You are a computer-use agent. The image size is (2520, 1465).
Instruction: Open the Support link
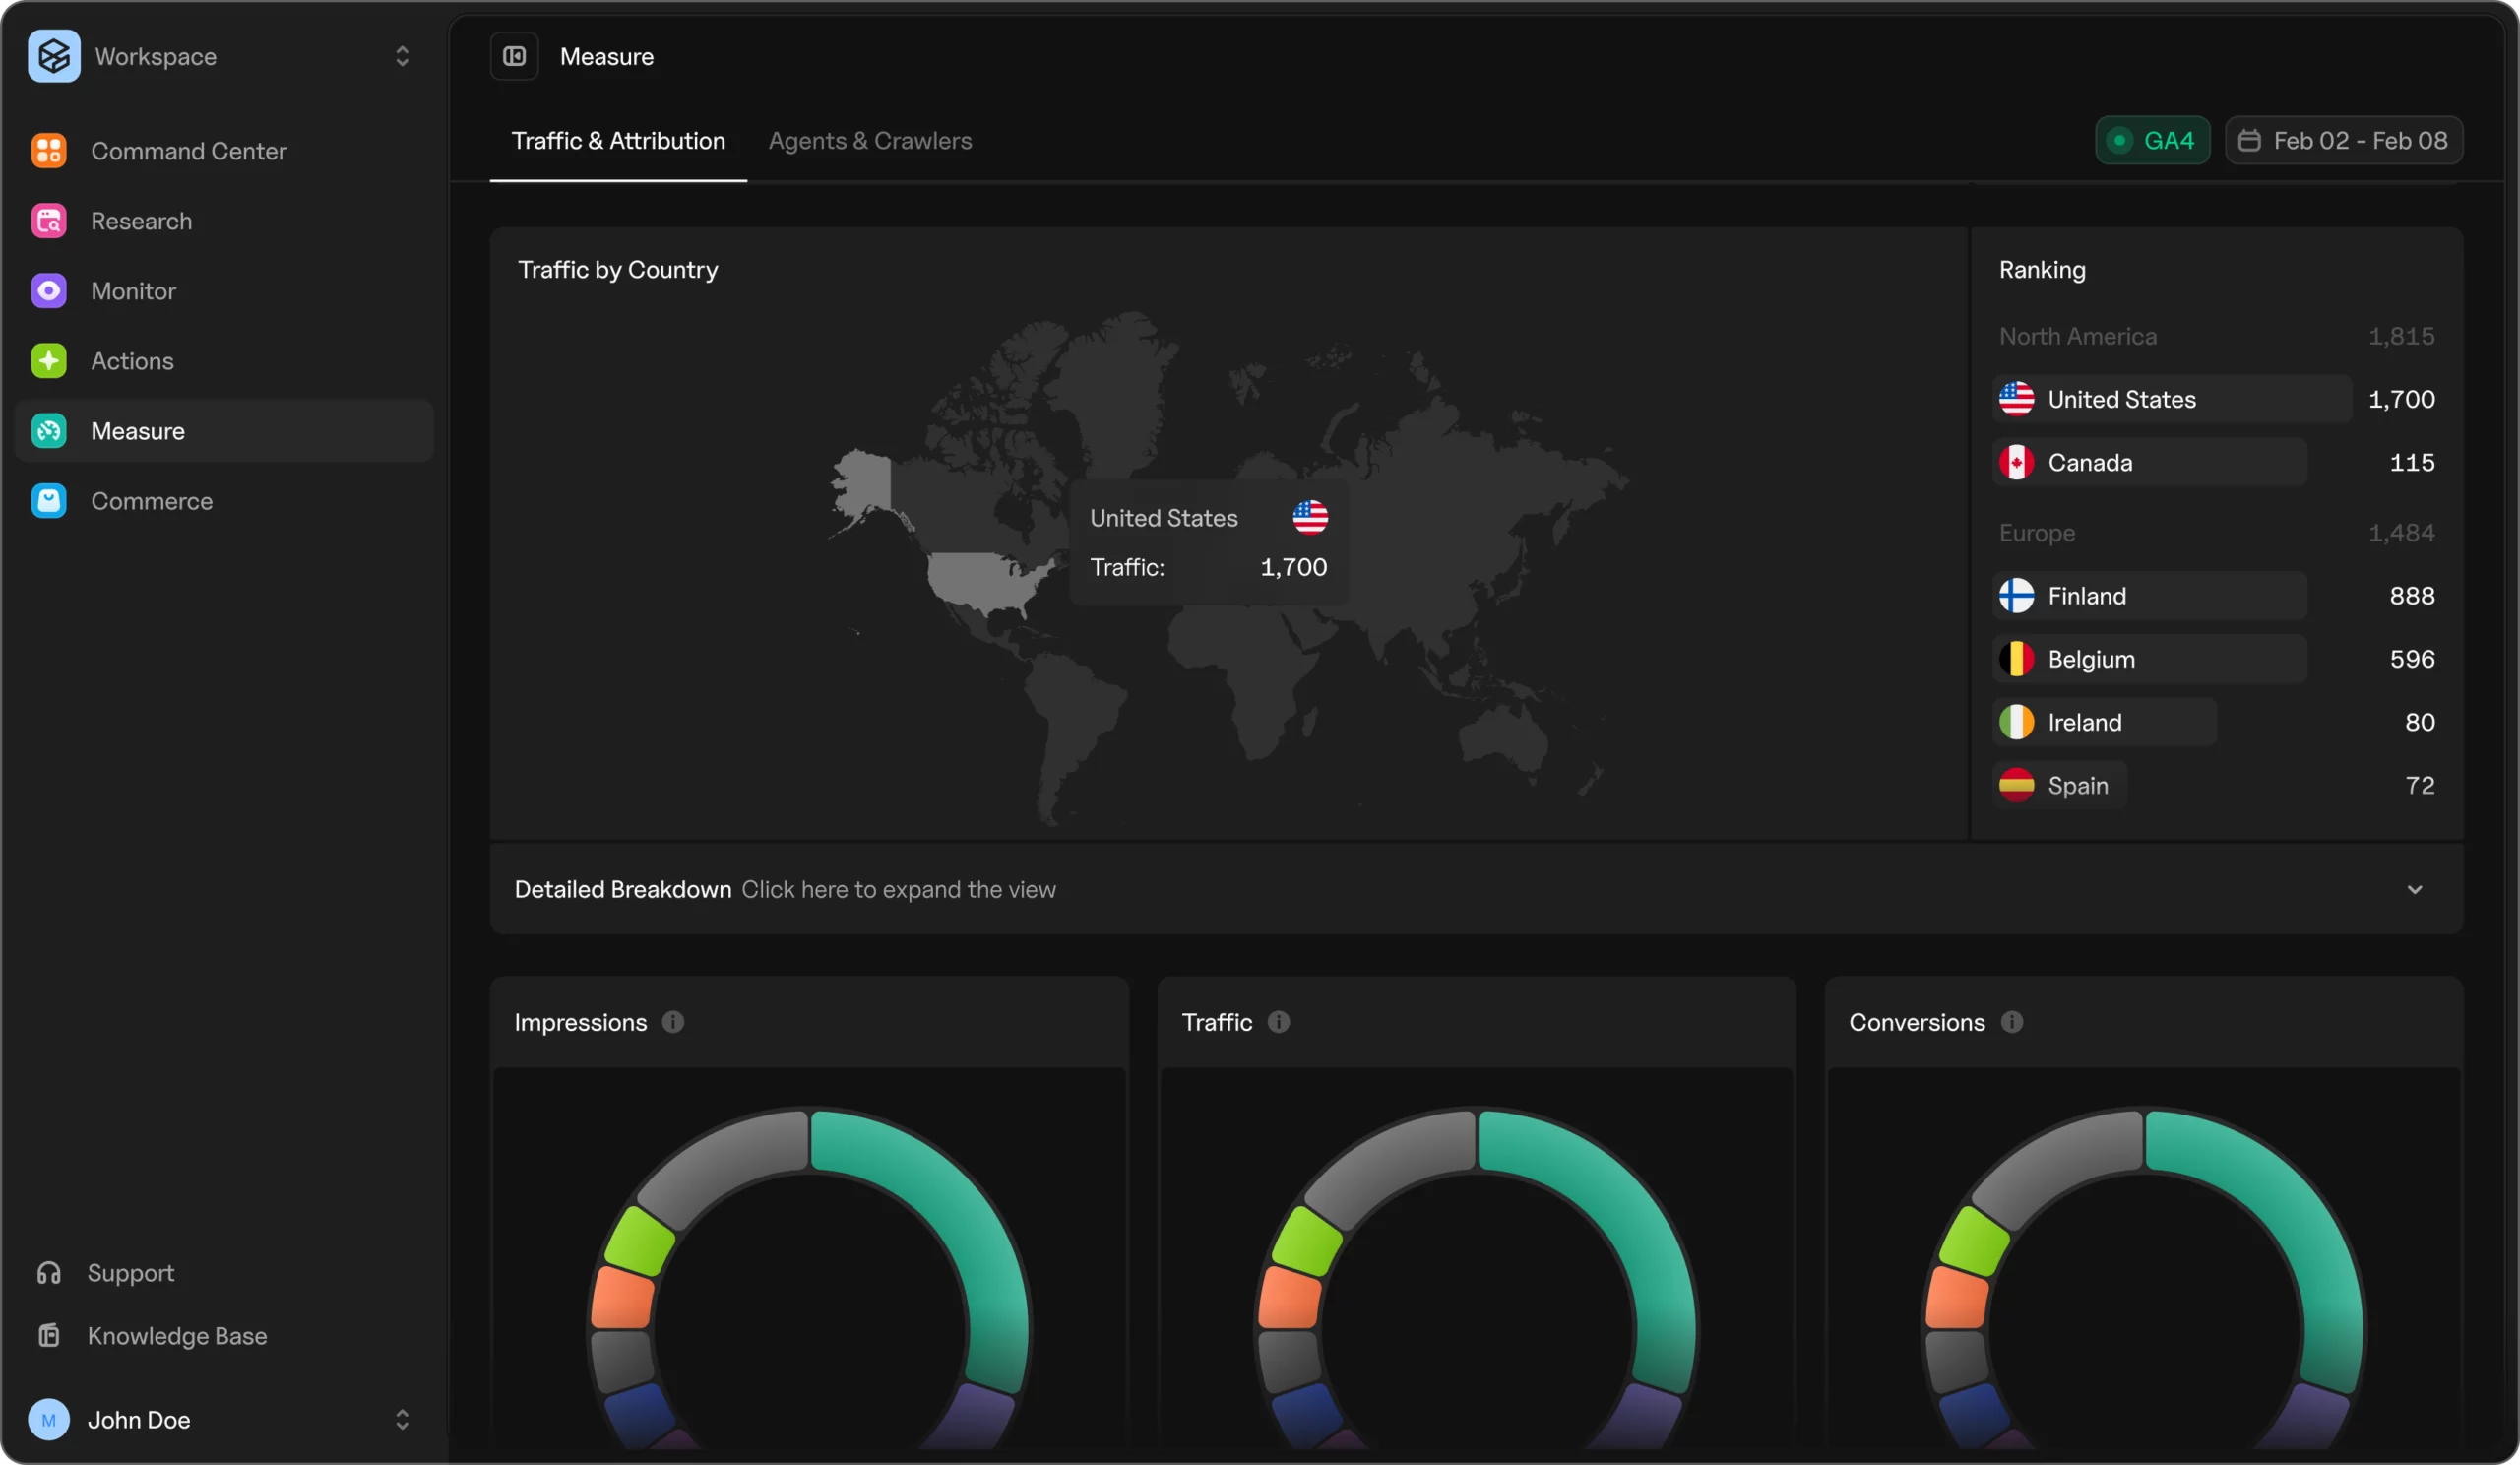[x=130, y=1272]
